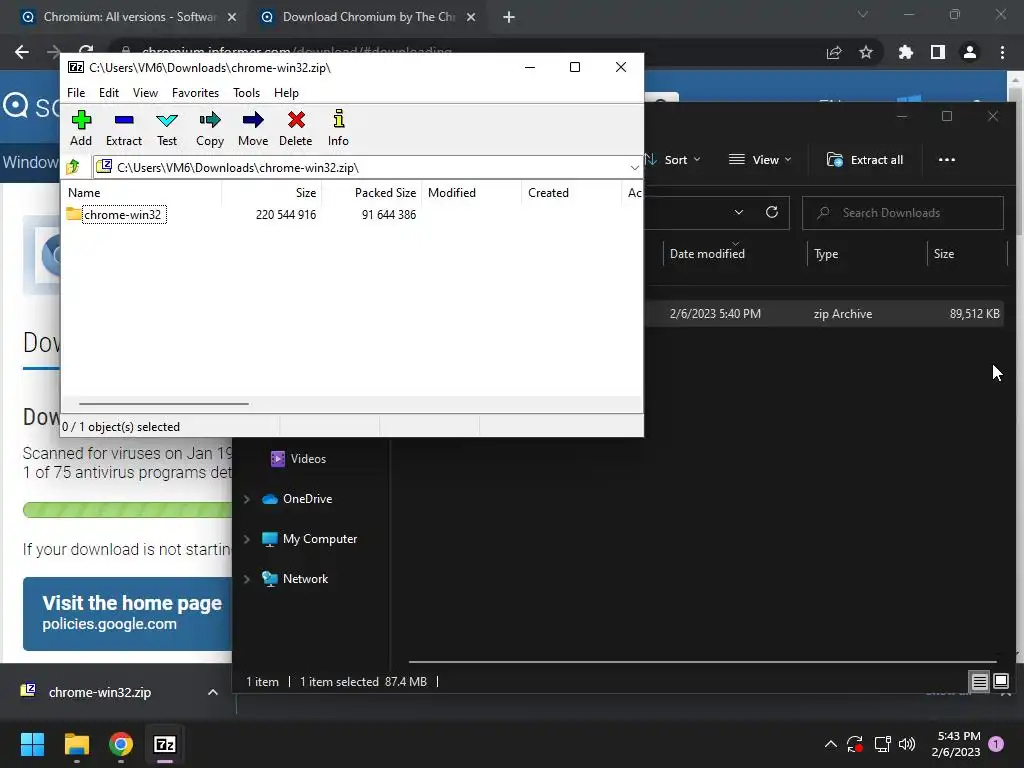
Task: Open Chrome from the taskbar
Action: click(x=121, y=744)
